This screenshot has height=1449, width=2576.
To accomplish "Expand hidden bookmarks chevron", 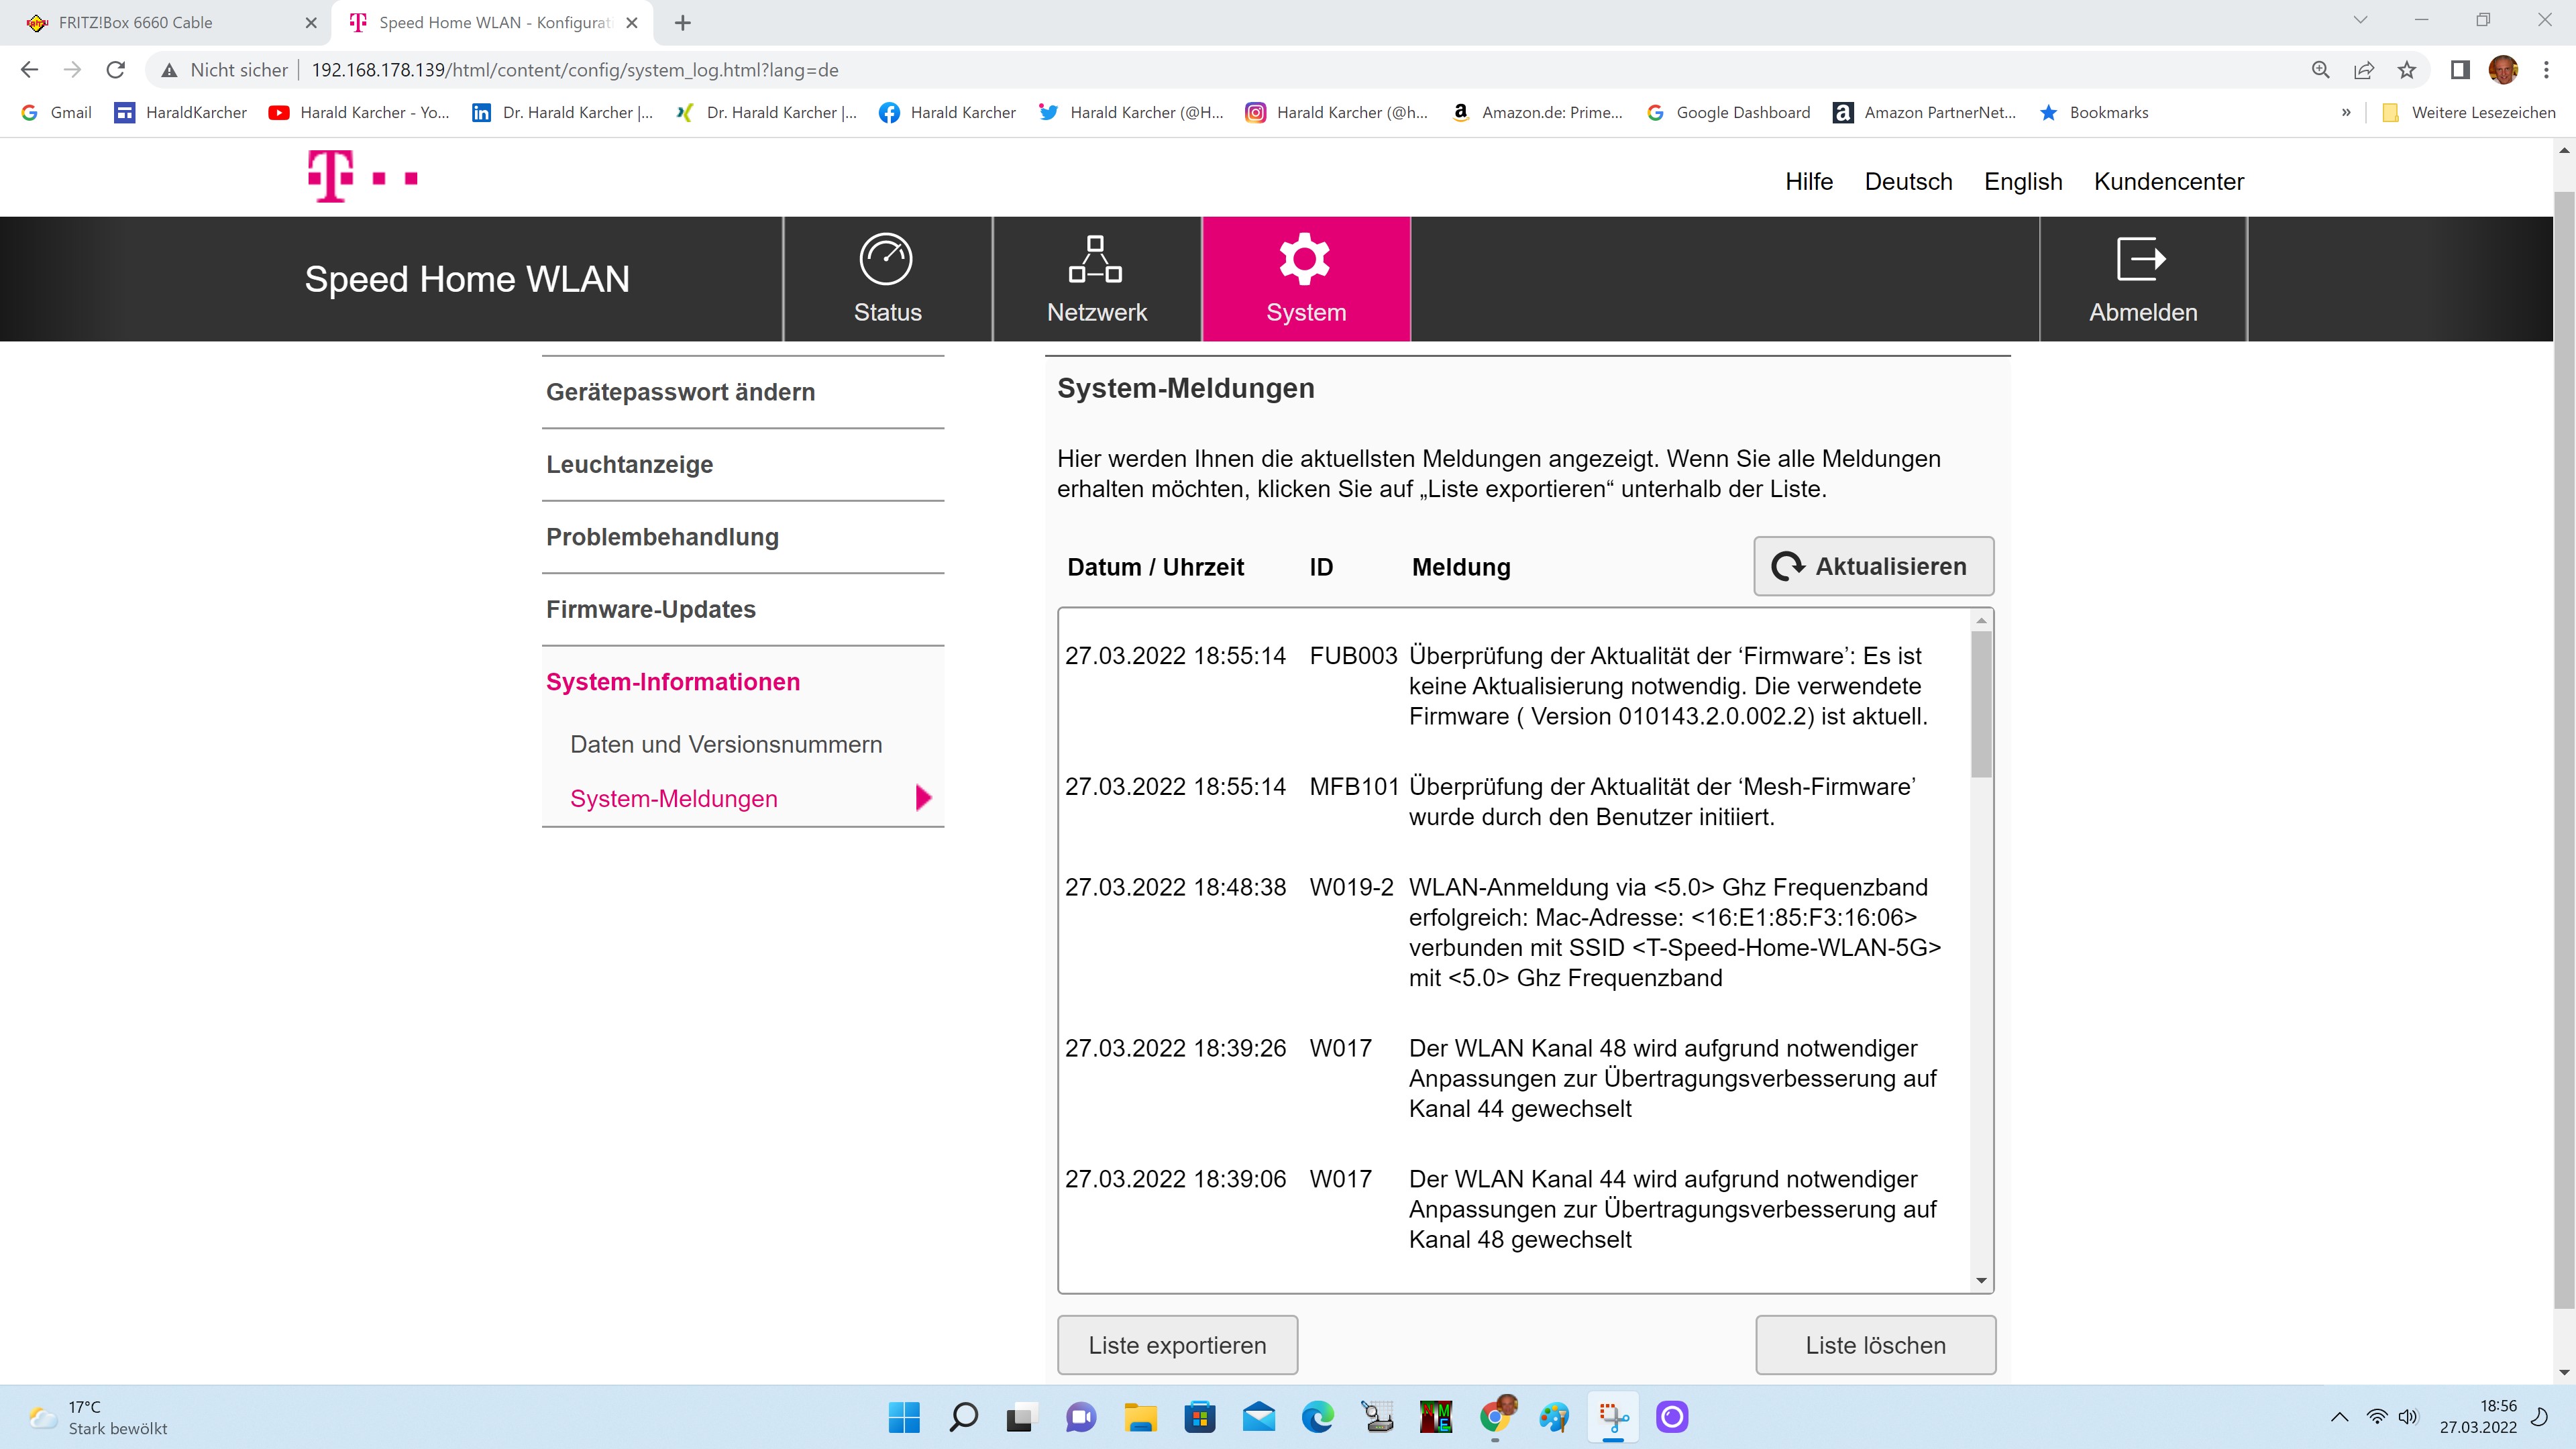I will pyautogui.click(x=2346, y=113).
